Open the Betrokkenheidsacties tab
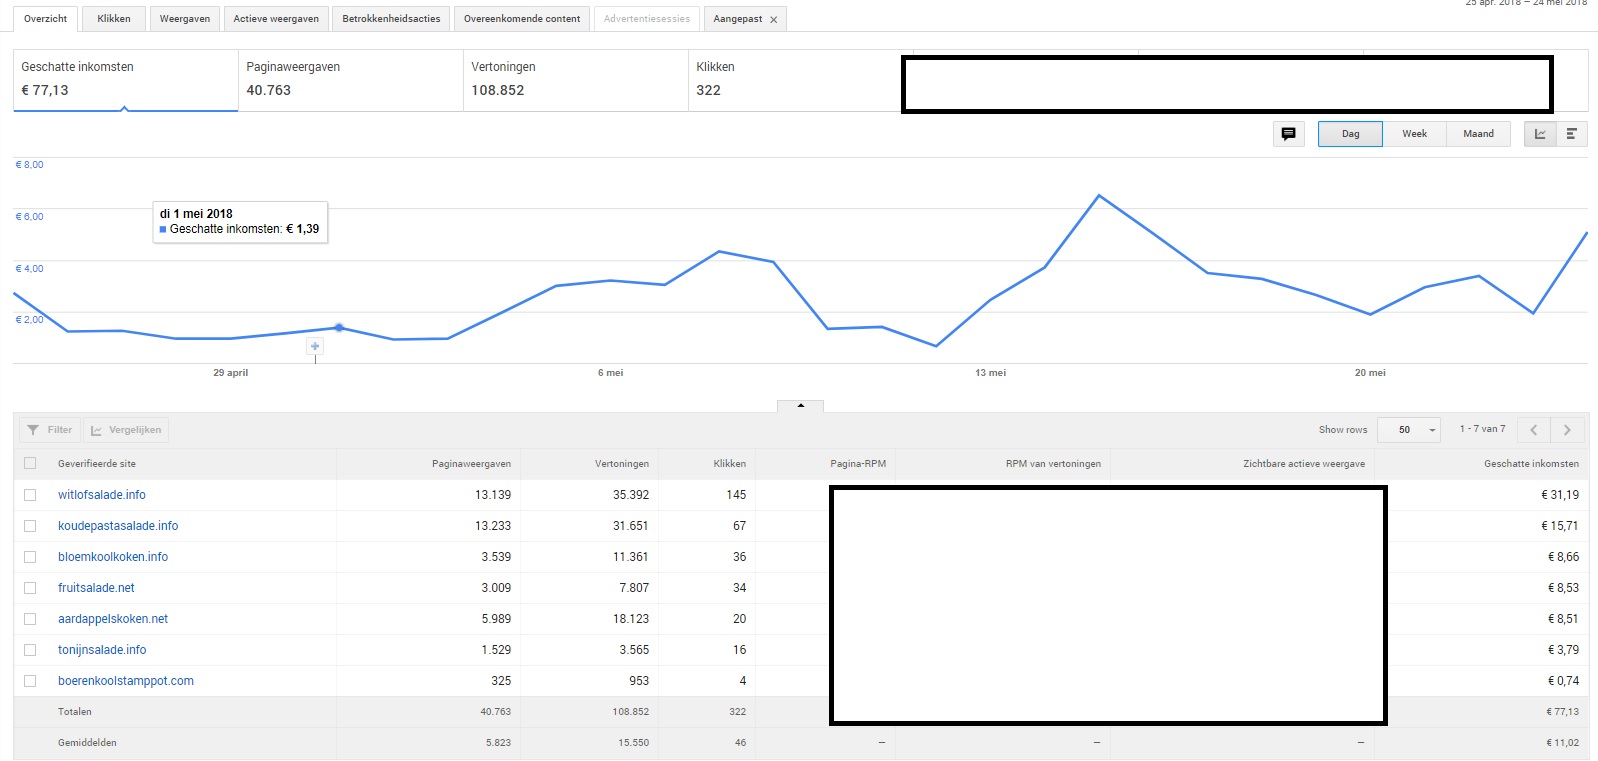Viewport: 1598px width, 761px height. tap(391, 19)
